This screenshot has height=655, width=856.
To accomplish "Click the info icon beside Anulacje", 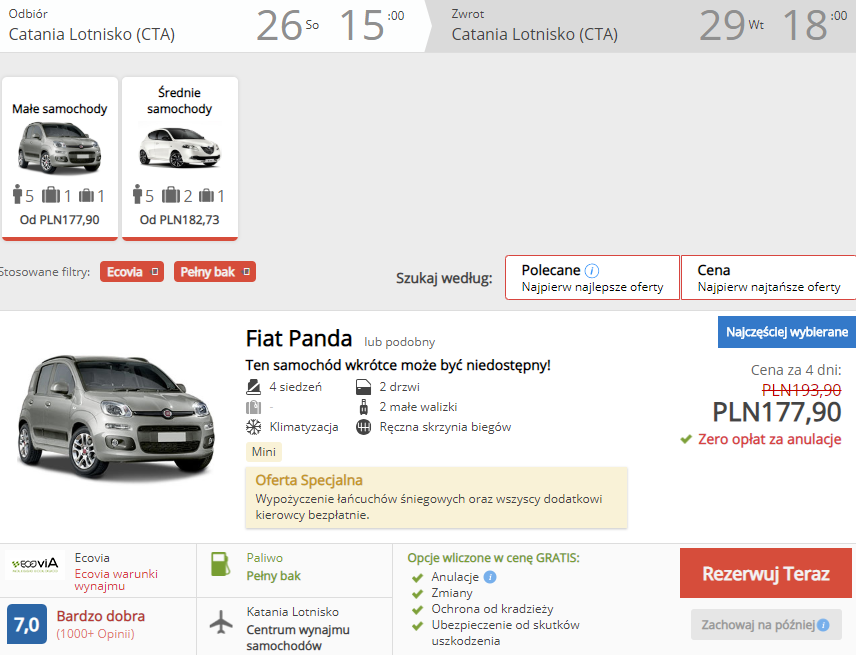I will coord(490,577).
